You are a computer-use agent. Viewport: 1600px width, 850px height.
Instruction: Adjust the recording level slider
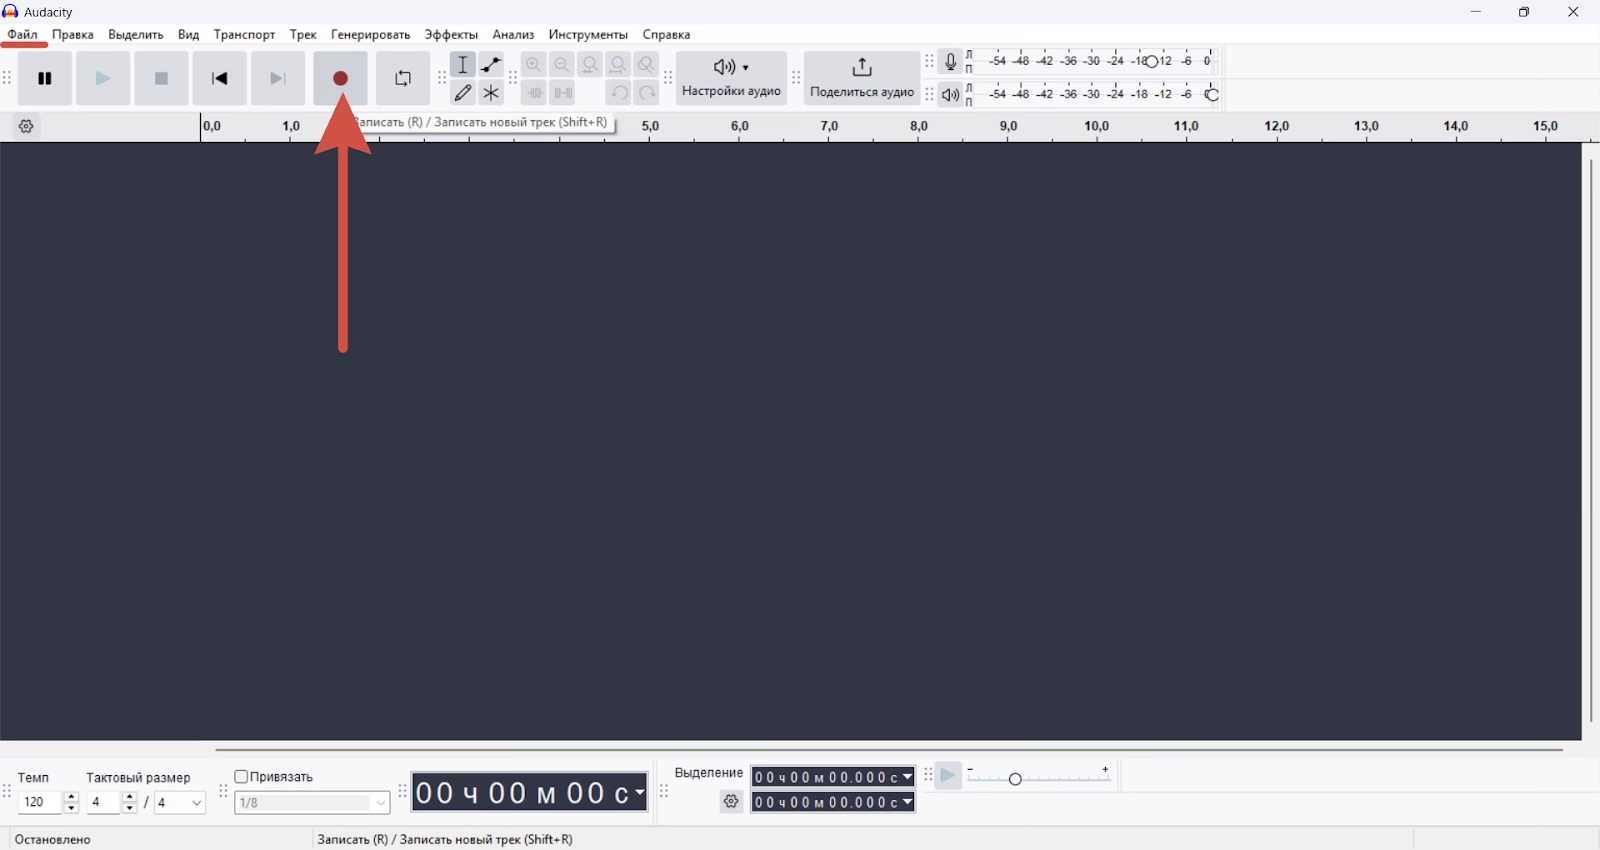click(1152, 62)
